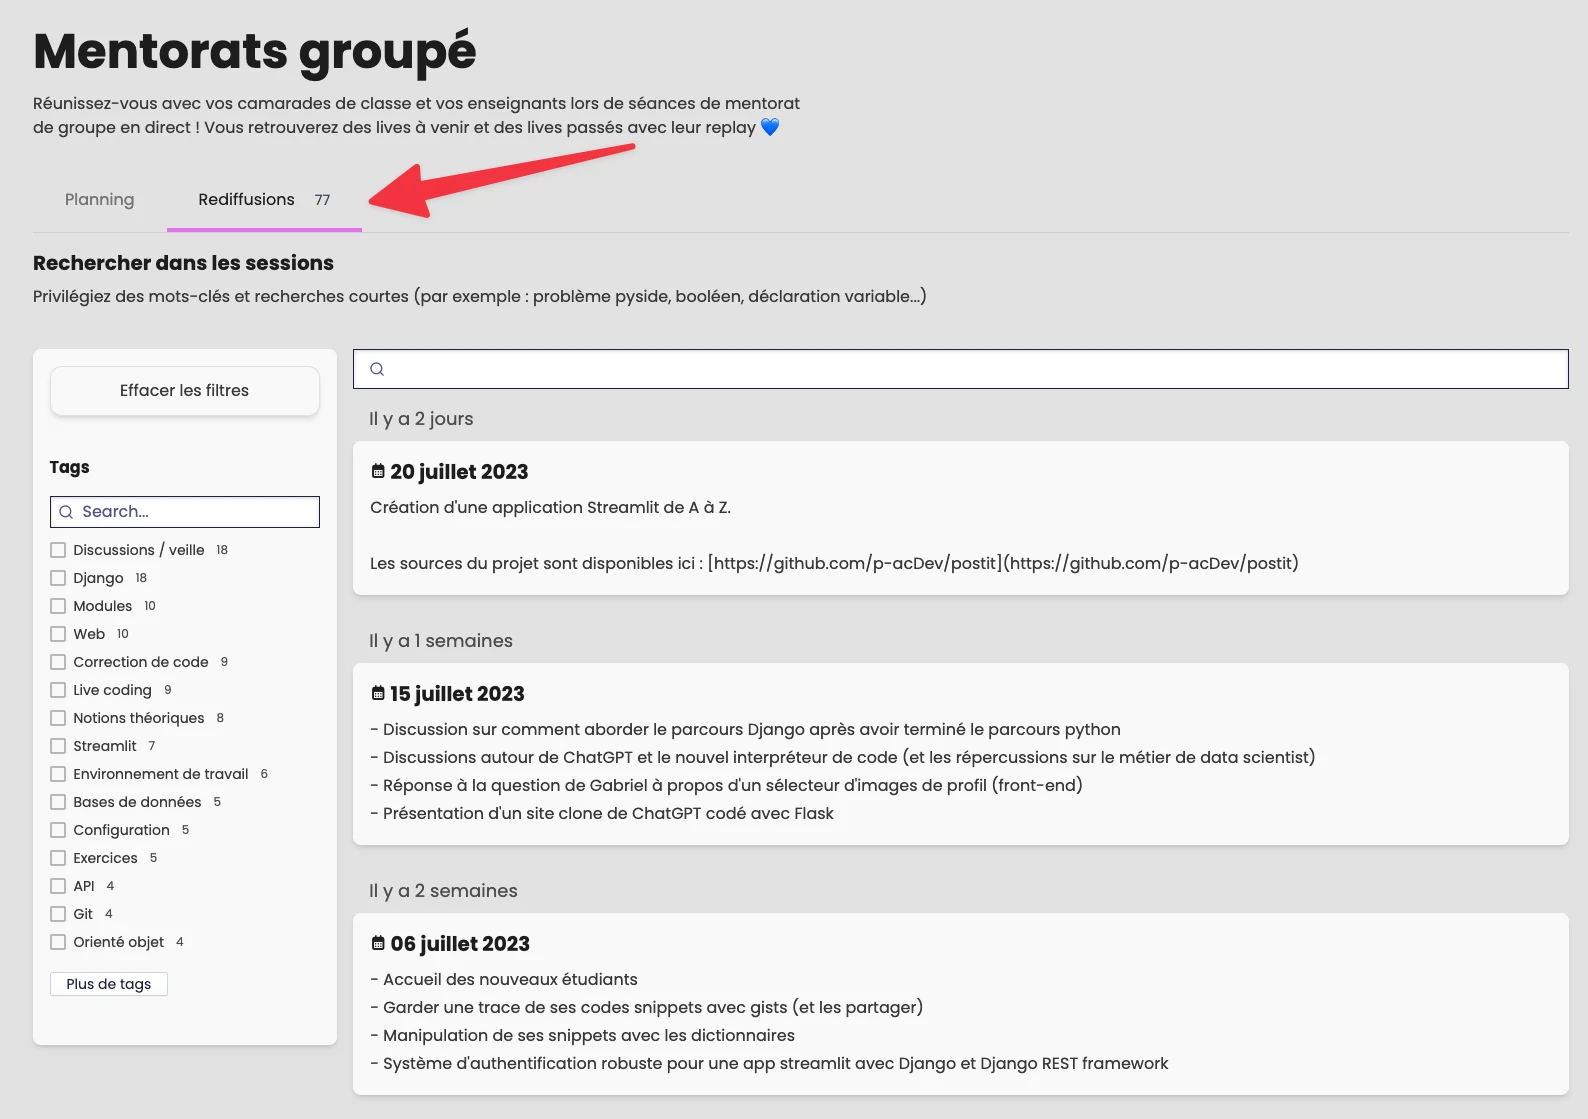Image resolution: width=1588 pixels, height=1119 pixels.
Task: Tick the Git checkbox
Action: click(x=58, y=914)
